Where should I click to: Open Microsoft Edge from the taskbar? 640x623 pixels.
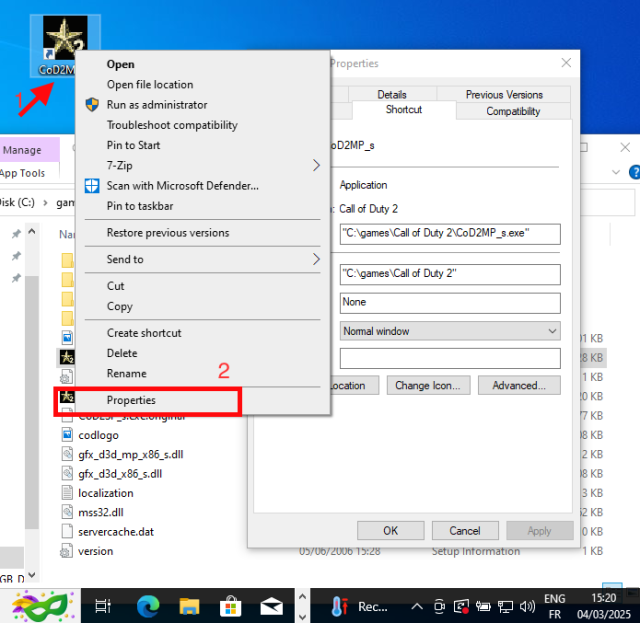(x=148, y=606)
